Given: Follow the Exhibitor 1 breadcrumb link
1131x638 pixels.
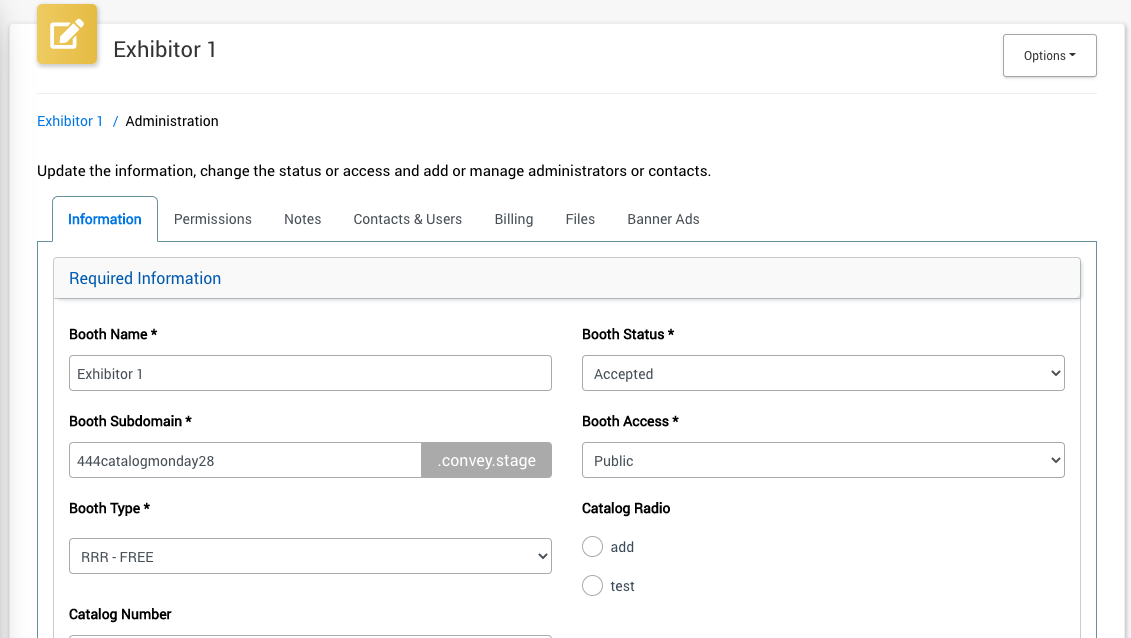Looking at the screenshot, I should click(x=70, y=121).
